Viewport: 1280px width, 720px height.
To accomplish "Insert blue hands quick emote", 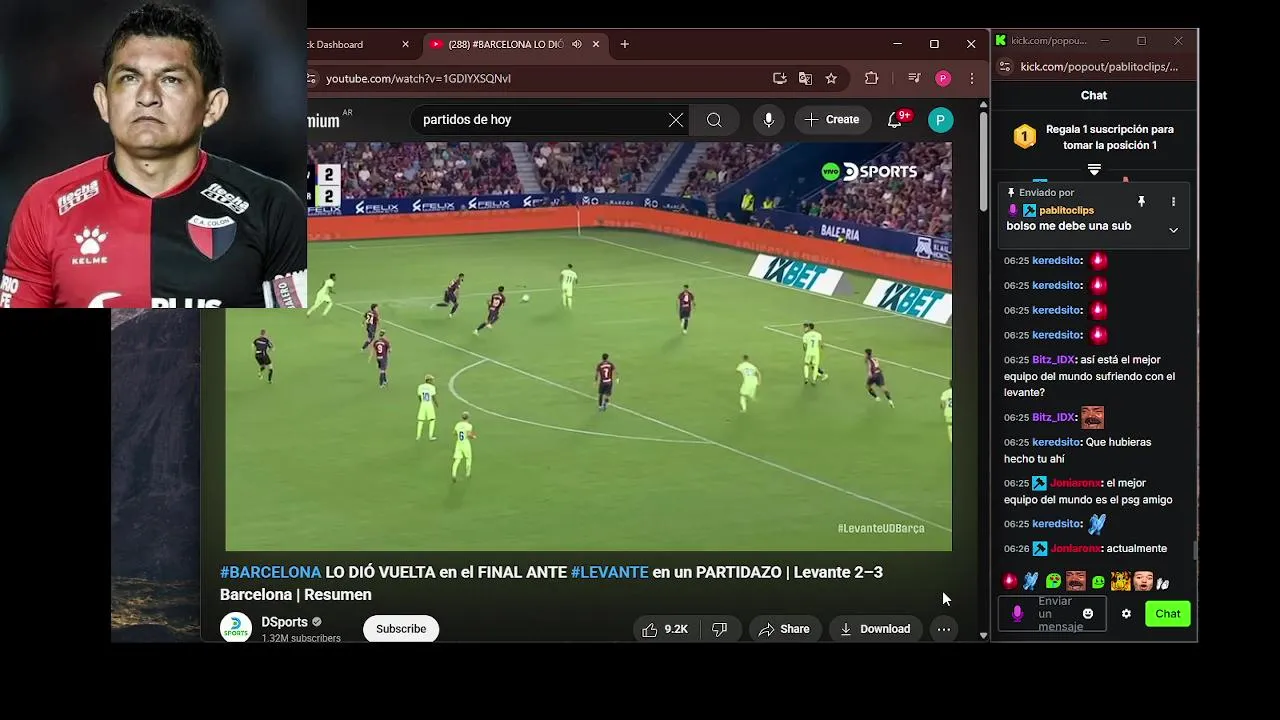I will tap(1031, 581).
